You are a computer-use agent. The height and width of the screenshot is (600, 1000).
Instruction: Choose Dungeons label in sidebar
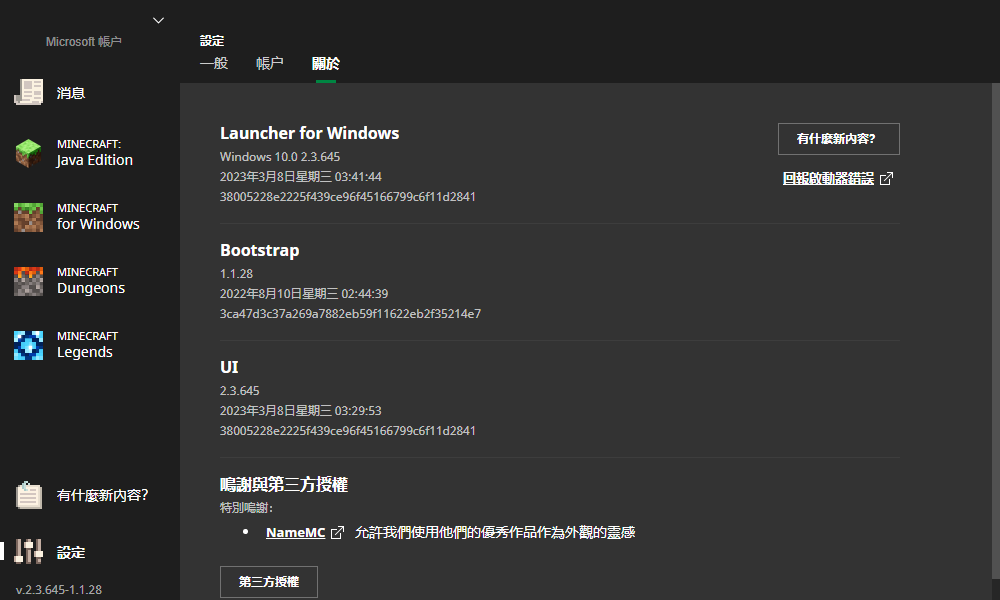pos(91,288)
